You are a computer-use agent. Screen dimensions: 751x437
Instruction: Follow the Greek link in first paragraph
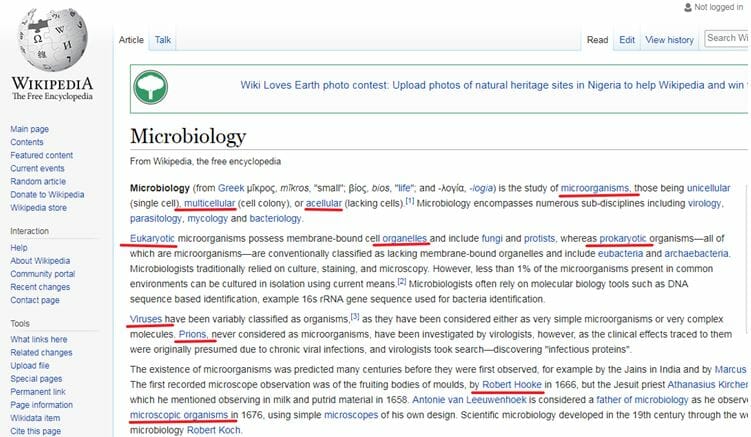point(231,188)
